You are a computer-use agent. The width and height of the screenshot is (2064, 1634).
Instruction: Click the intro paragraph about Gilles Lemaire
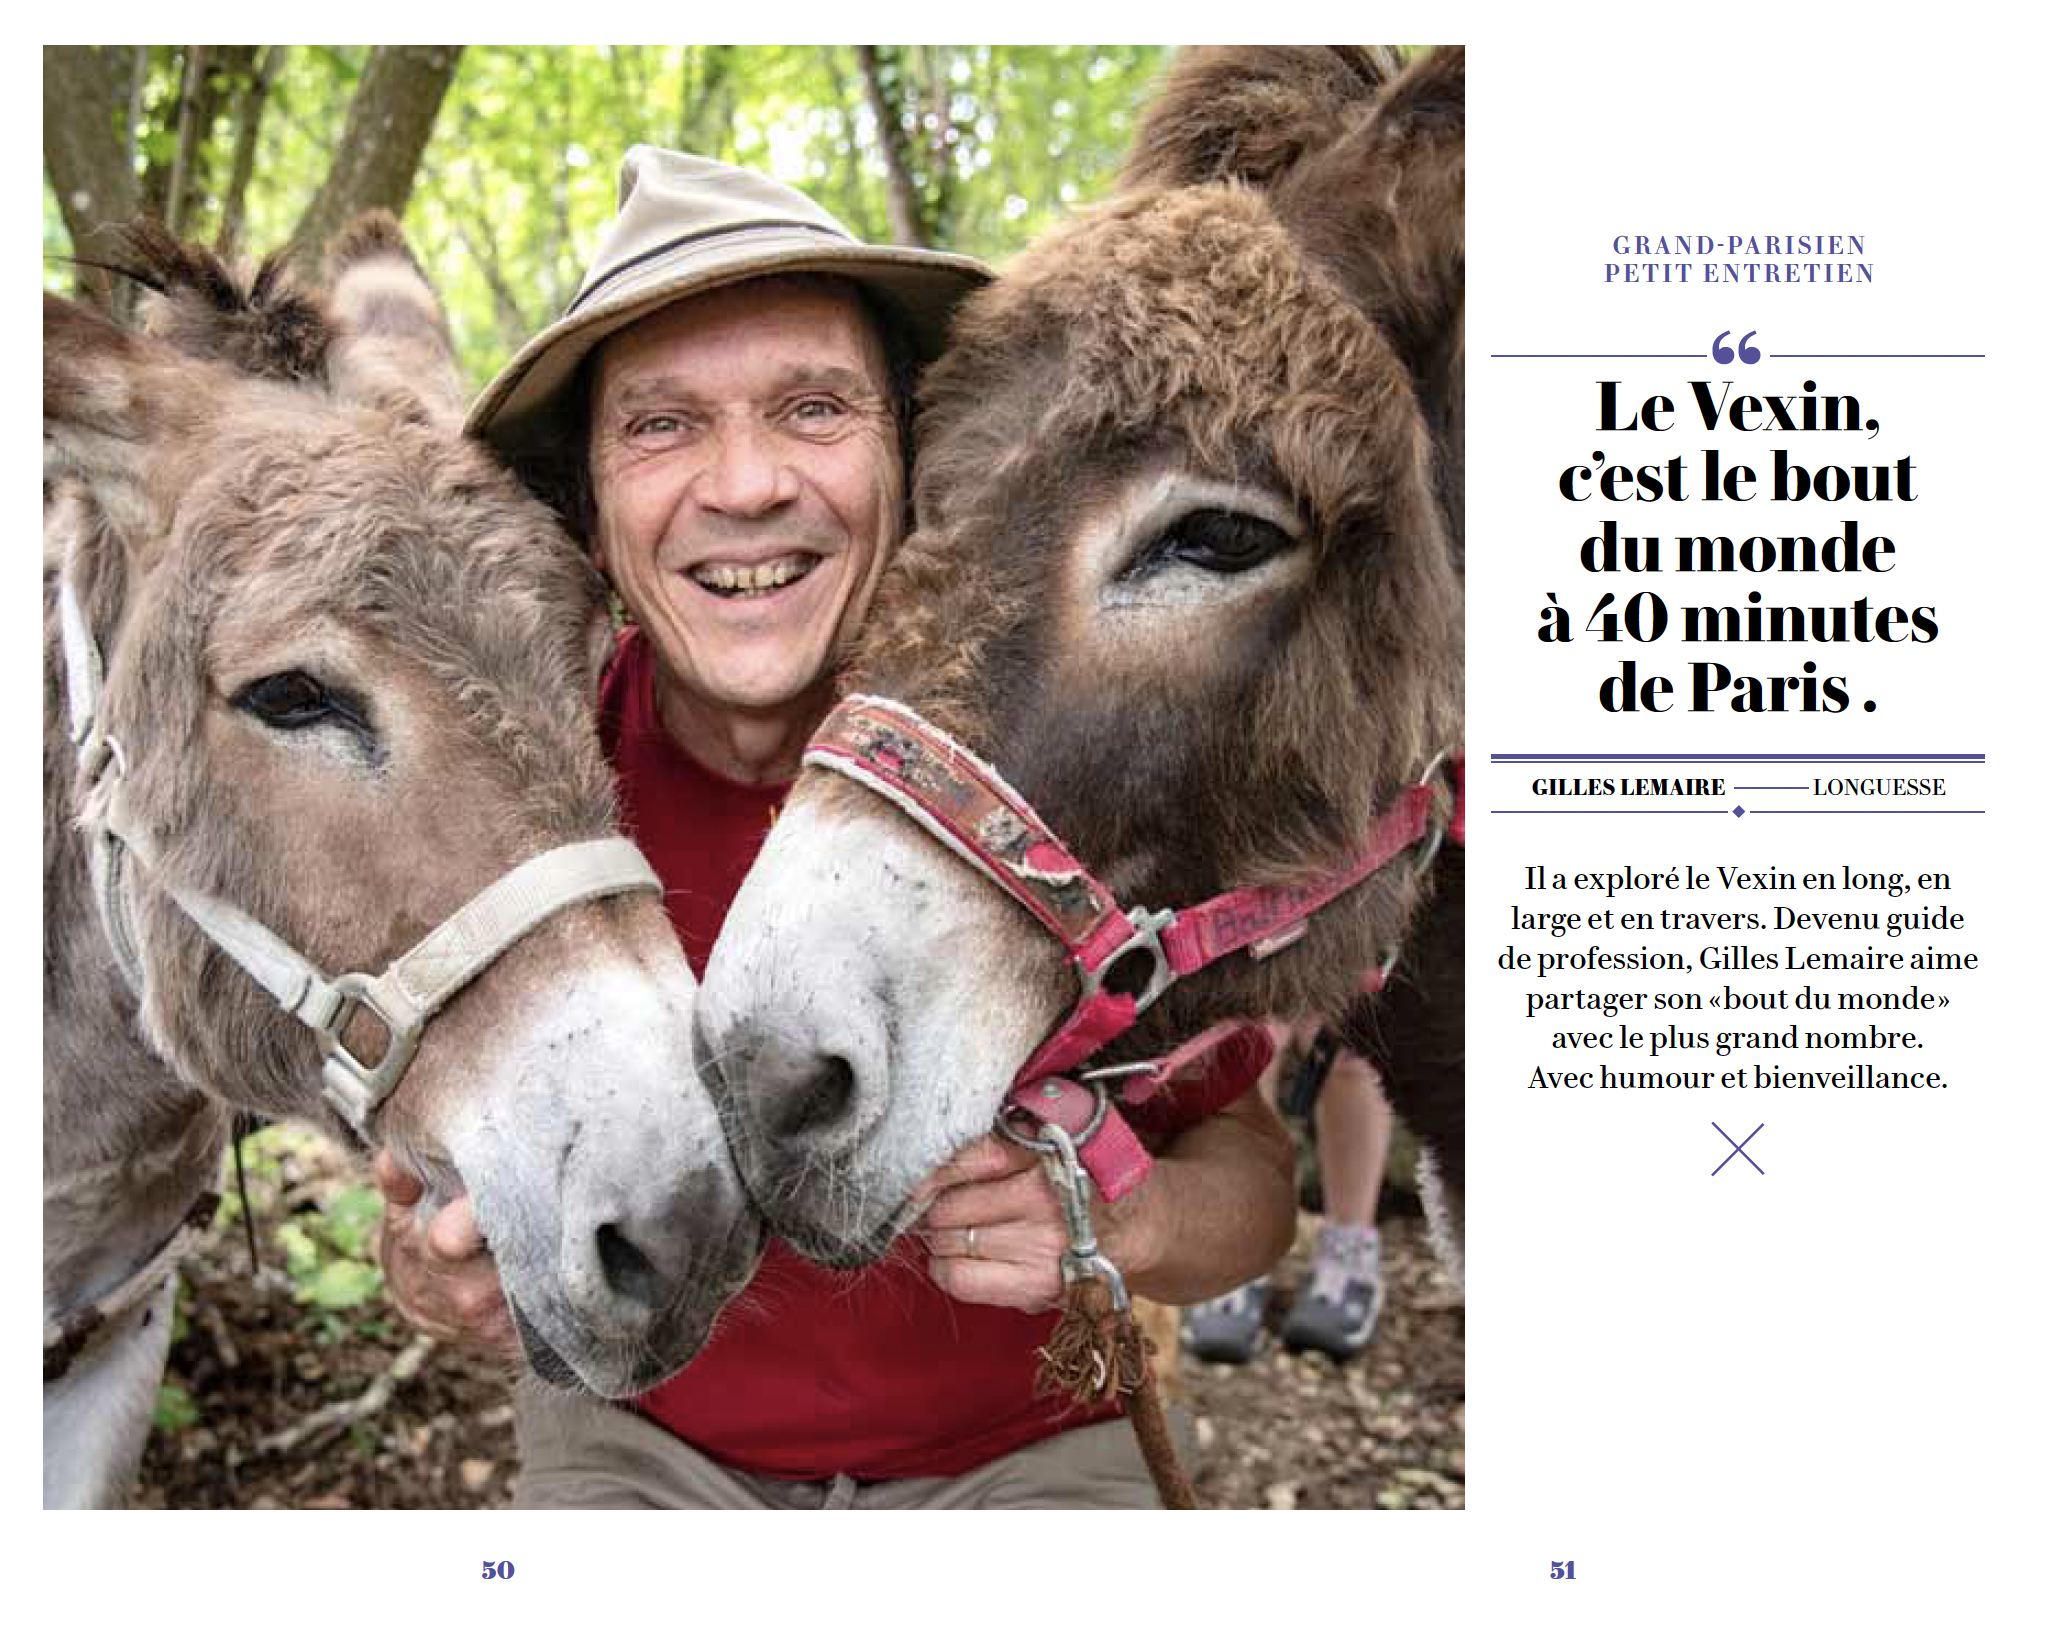pyautogui.click(x=1738, y=978)
